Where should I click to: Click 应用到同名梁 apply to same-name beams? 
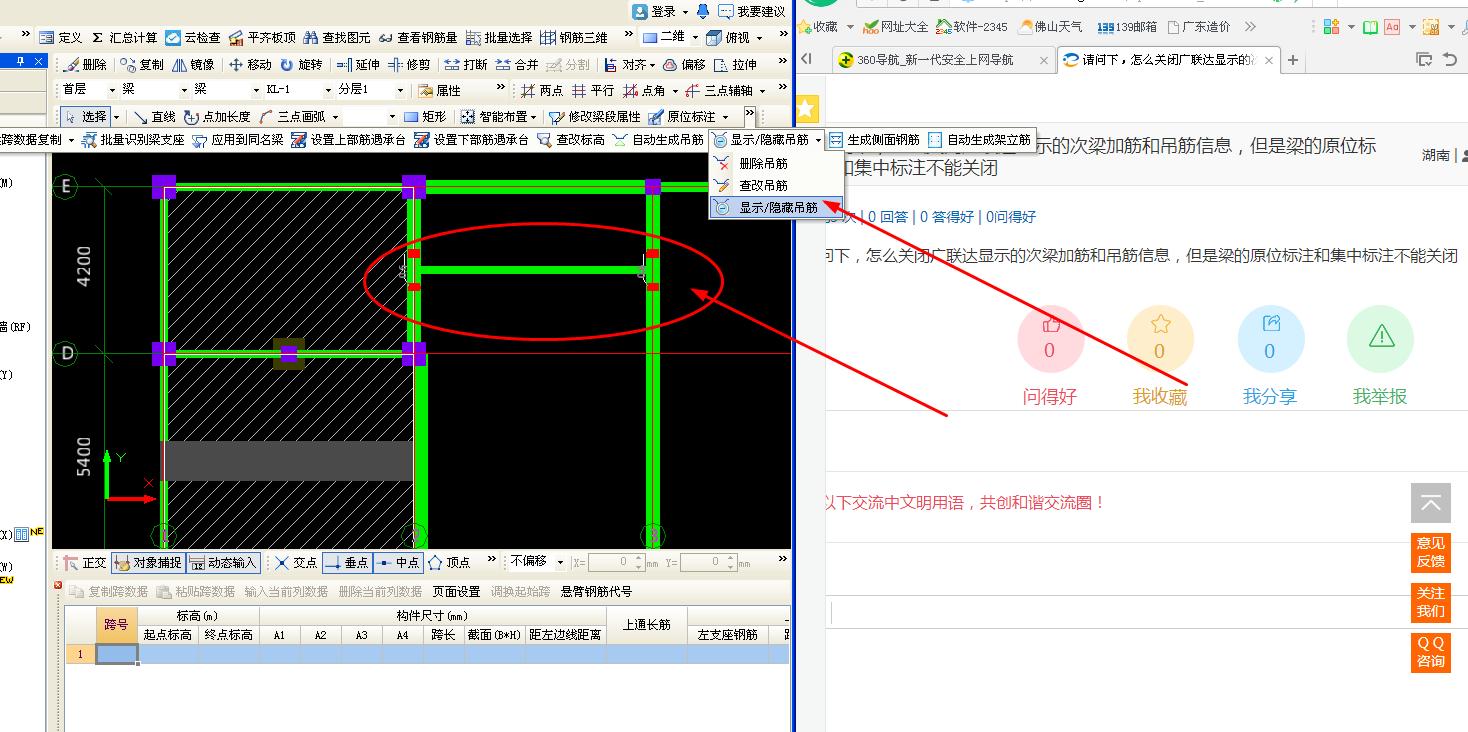point(238,140)
